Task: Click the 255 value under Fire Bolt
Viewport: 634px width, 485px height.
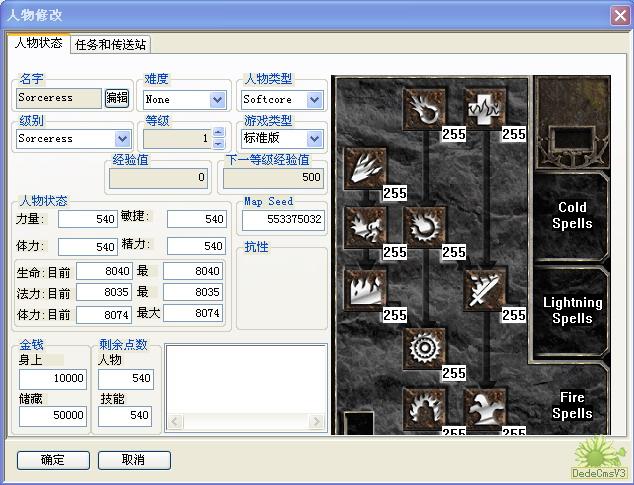Action: (454, 134)
